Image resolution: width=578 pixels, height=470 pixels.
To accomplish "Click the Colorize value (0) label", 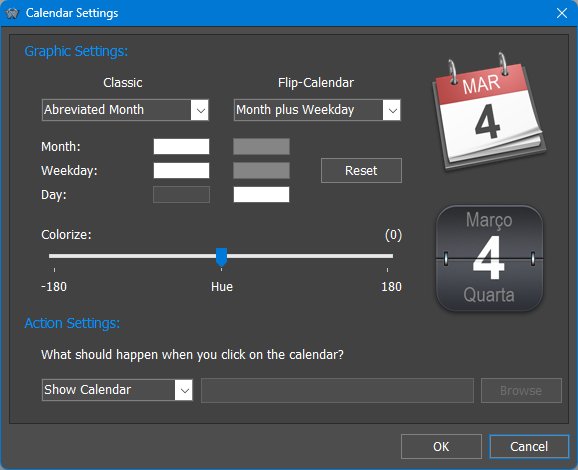I will [393, 234].
